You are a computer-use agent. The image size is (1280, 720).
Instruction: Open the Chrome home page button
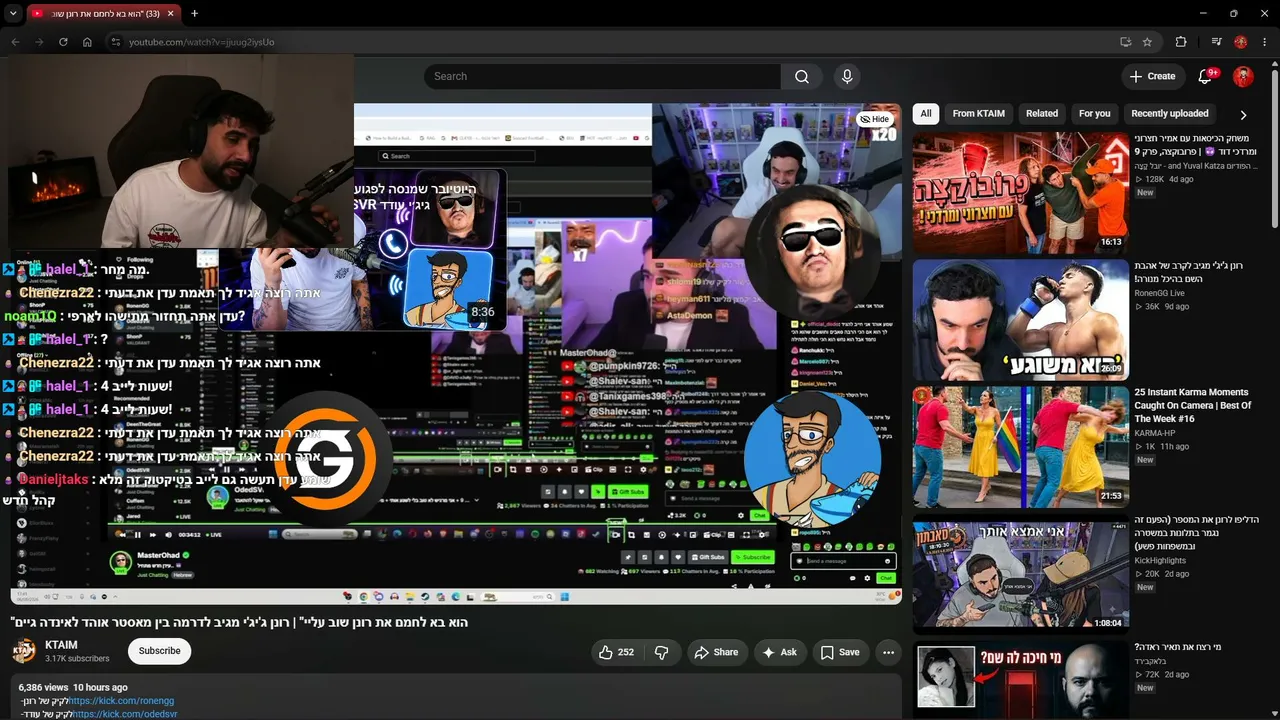(87, 42)
